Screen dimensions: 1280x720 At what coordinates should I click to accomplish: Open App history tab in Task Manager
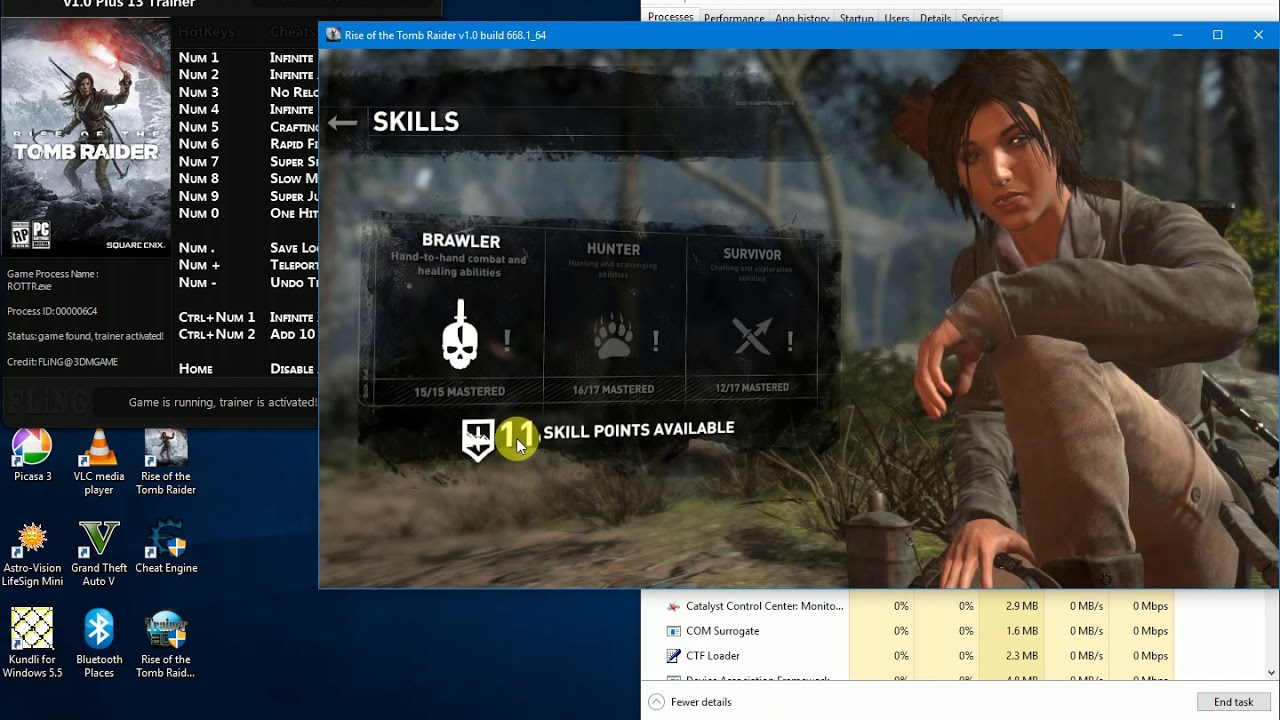point(802,18)
